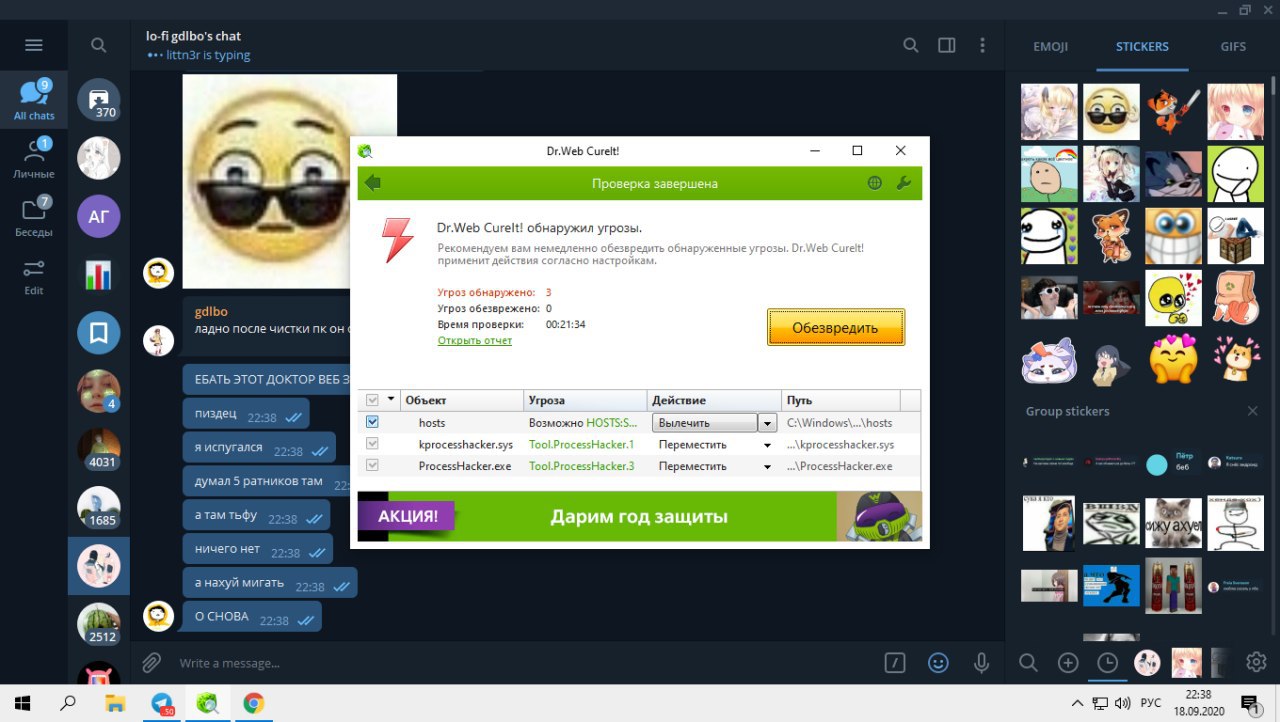Open Dr.Web settings wrench icon
This screenshot has height=722, width=1280.
[902, 183]
